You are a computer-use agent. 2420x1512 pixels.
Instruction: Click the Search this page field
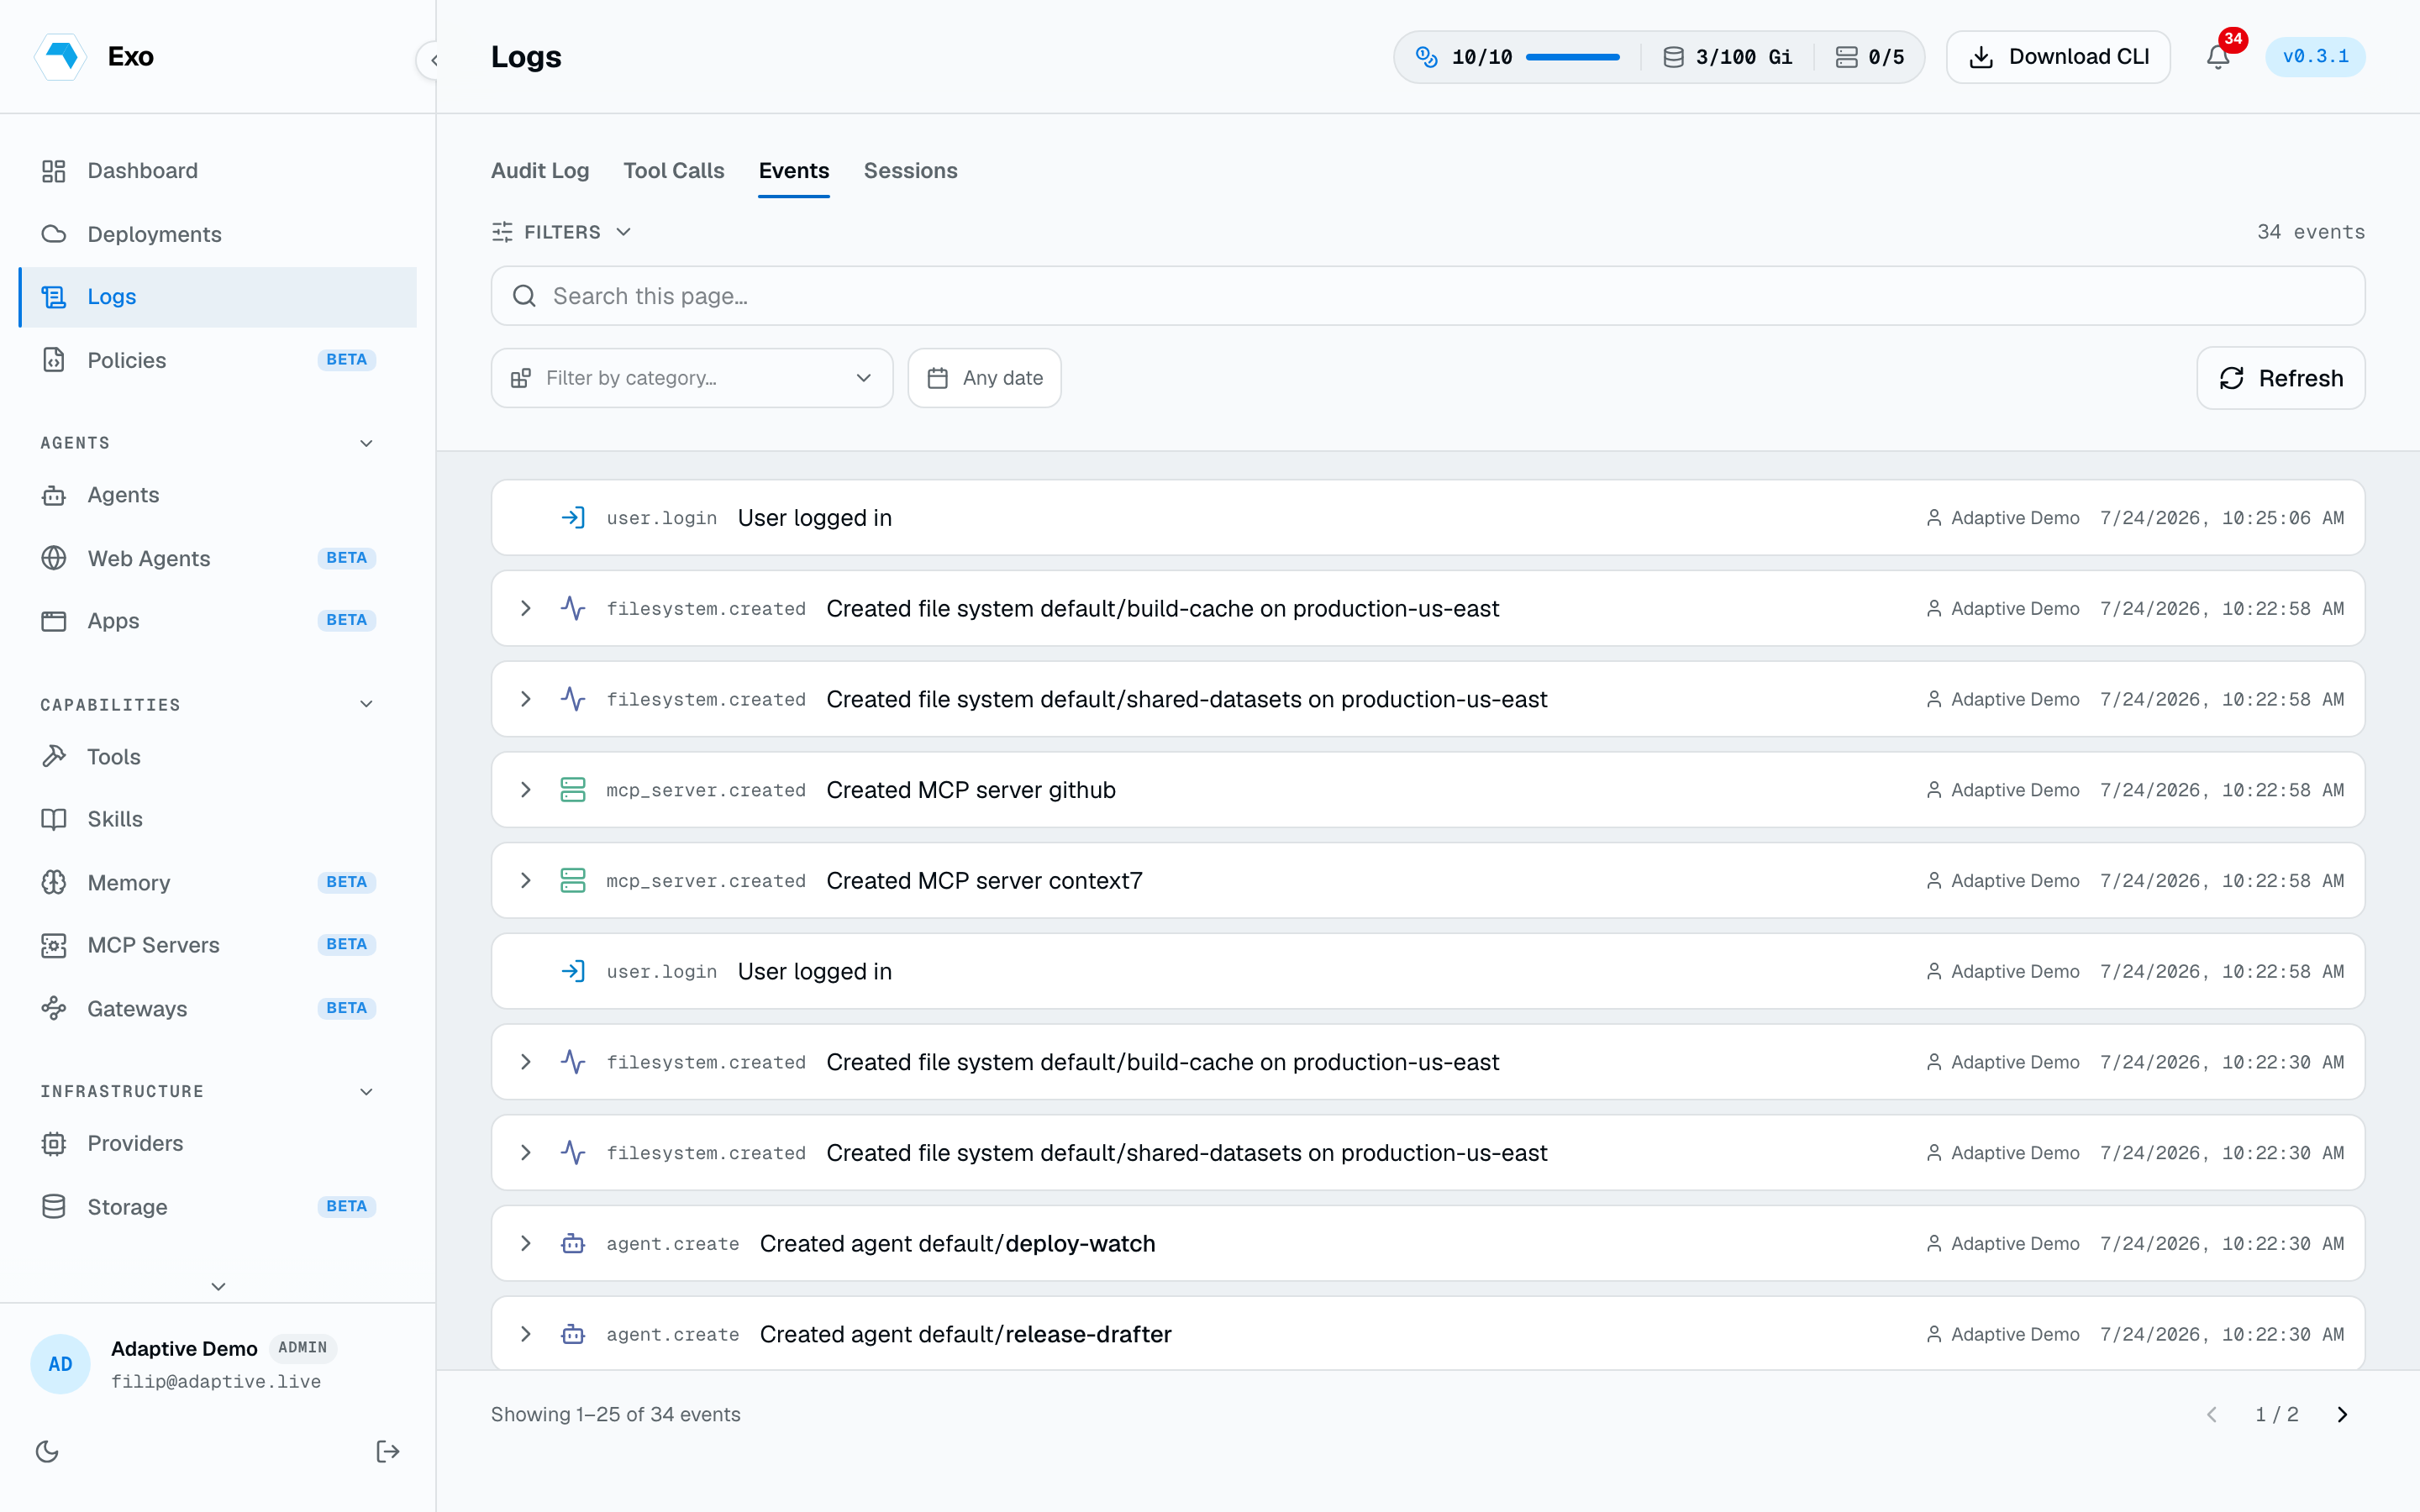click(x=1427, y=296)
